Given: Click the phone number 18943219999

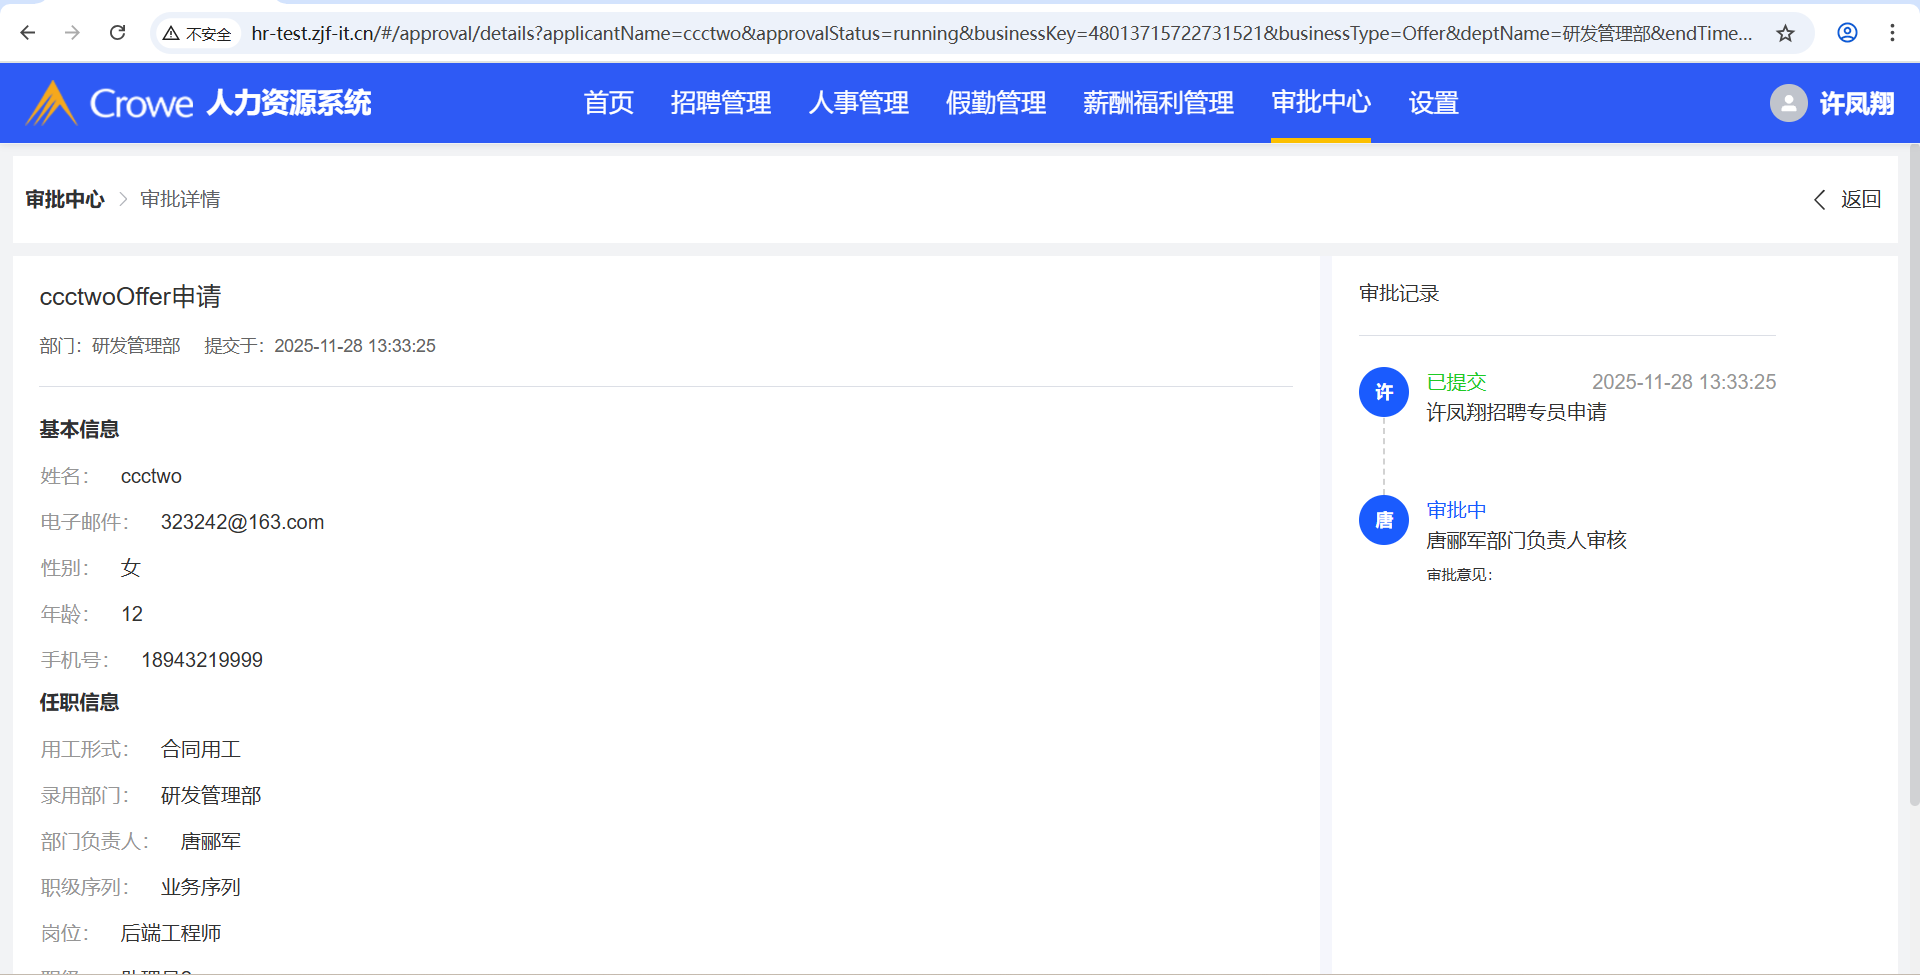Looking at the screenshot, I should coord(202,660).
